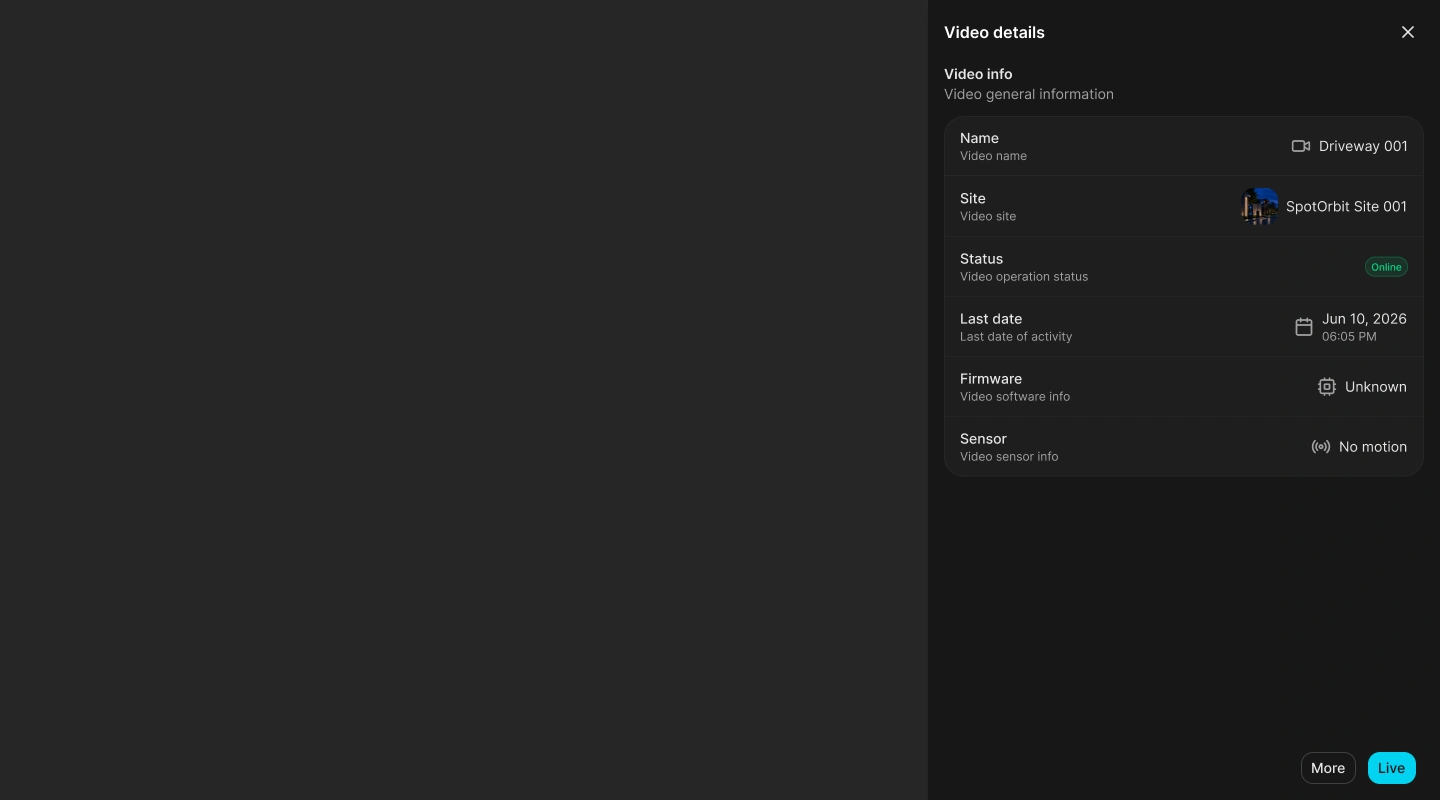This screenshot has width=1440, height=800.
Task: Click the Site row label
Action: tap(973, 198)
